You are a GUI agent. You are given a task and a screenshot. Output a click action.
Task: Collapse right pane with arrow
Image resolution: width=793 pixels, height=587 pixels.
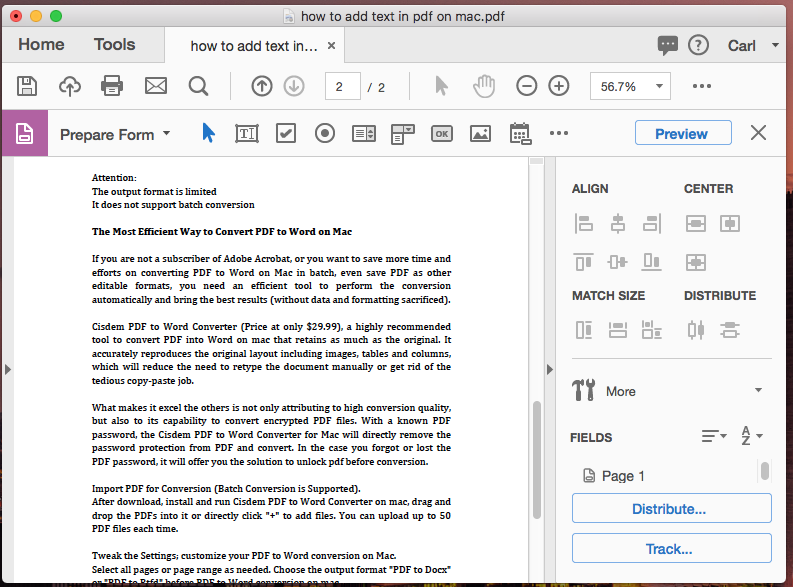click(x=550, y=370)
